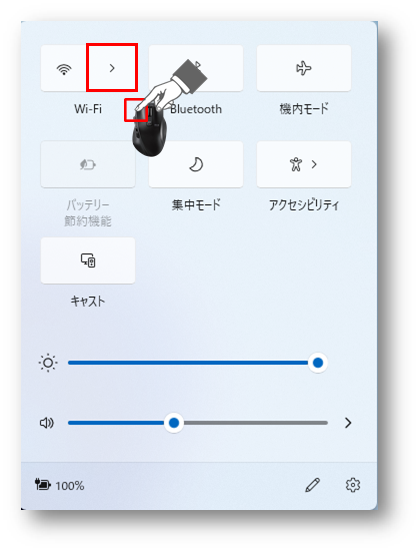Expand the Wi-Fi network list chevron

point(112,68)
